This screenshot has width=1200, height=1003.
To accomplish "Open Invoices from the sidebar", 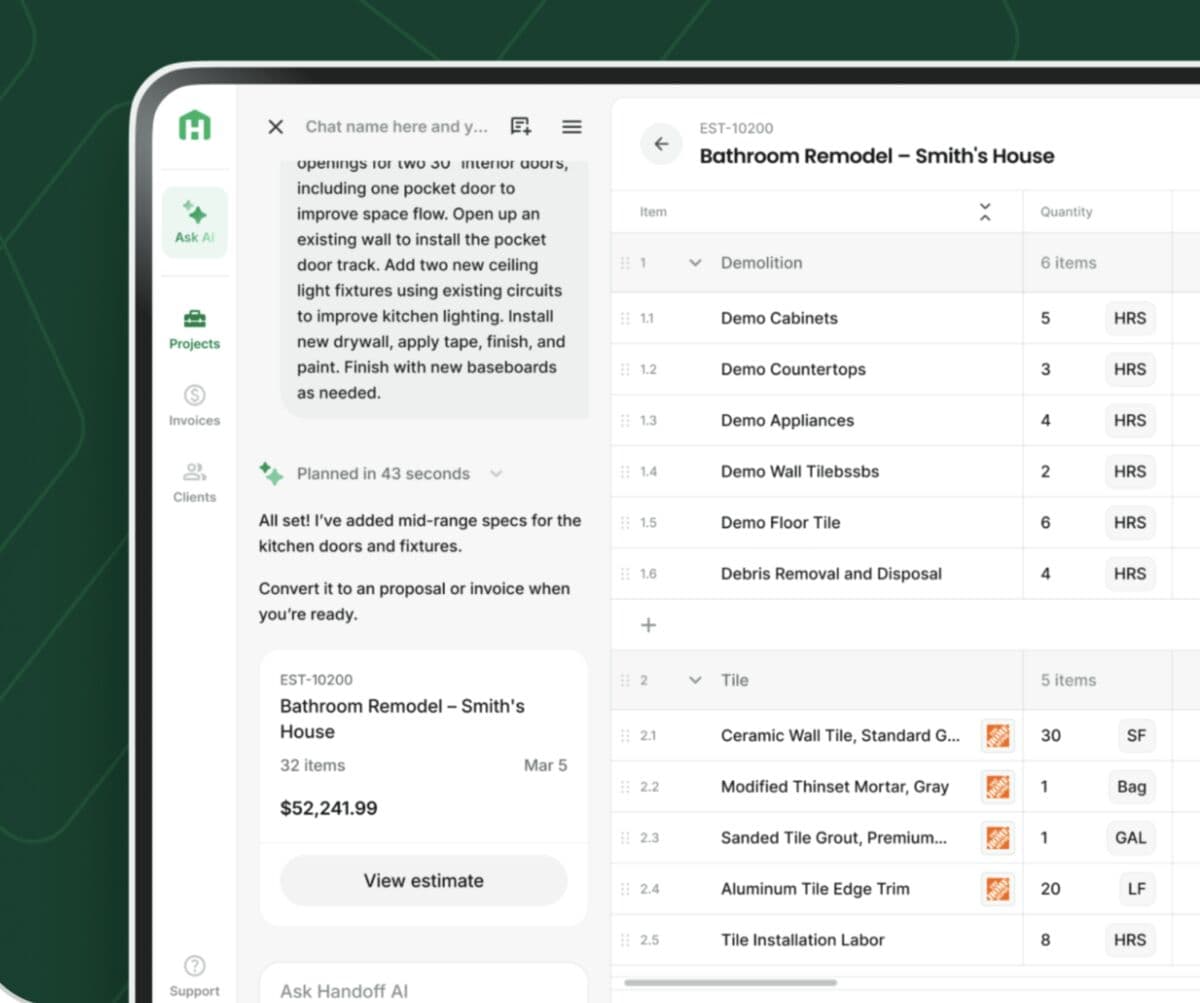I will (x=194, y=406).
